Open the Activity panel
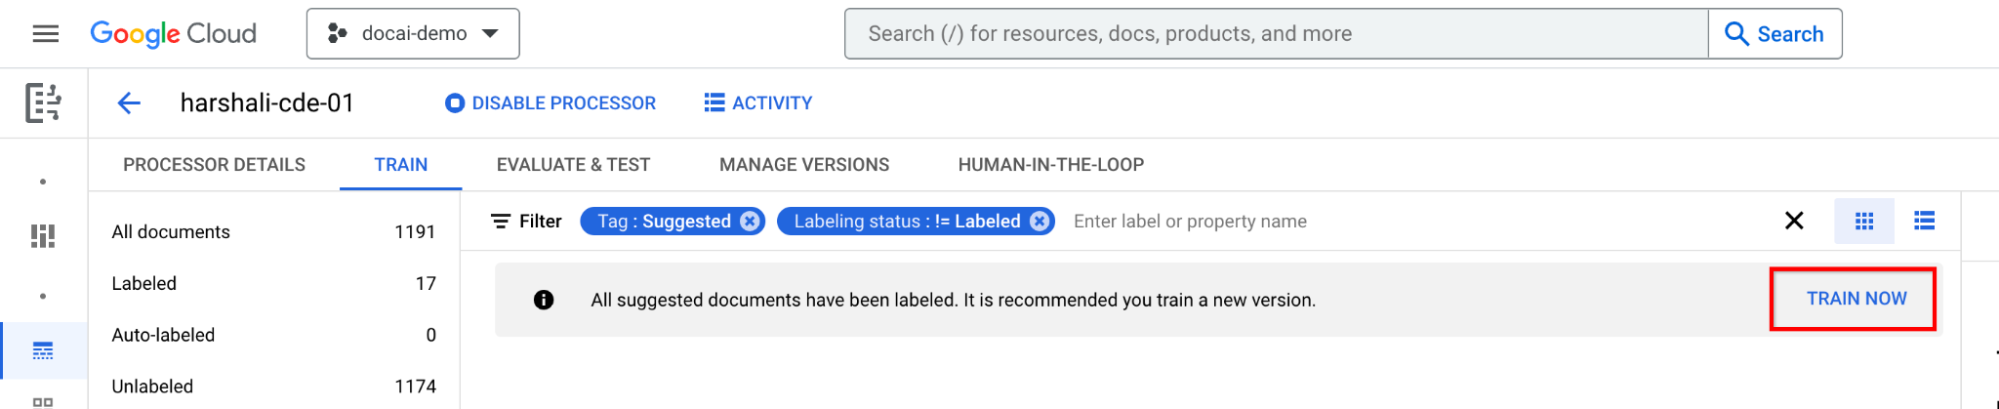 (758, 103)
